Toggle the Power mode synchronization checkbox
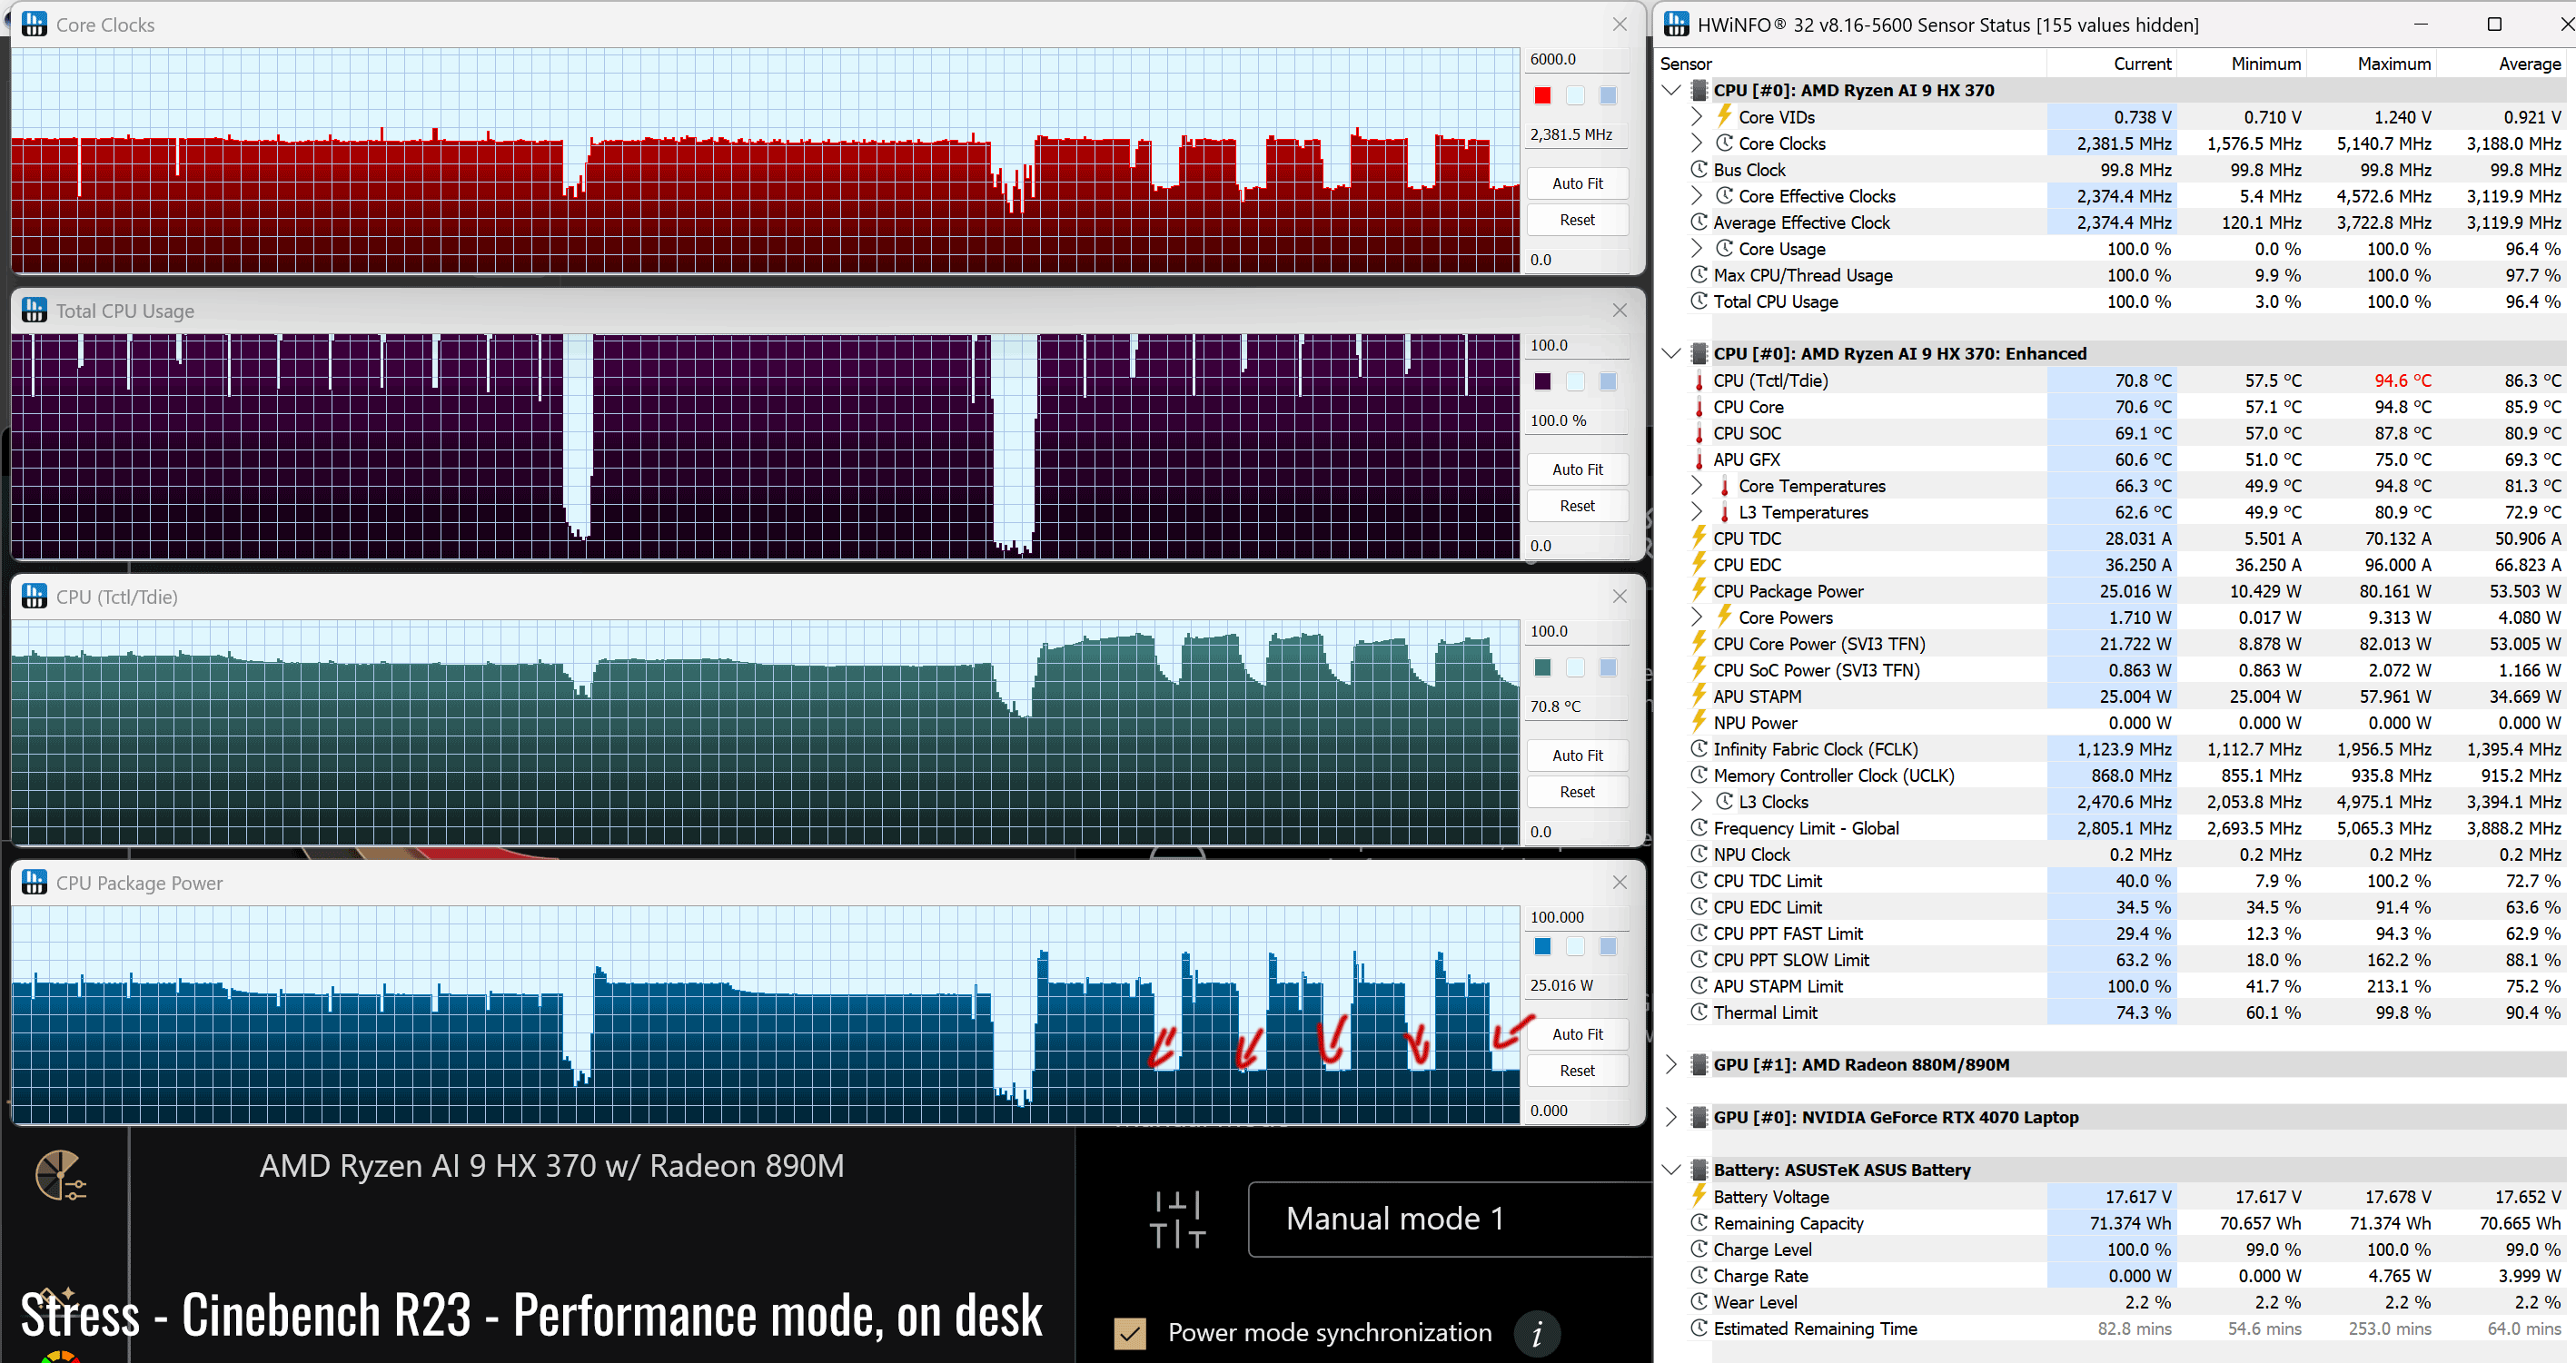The width and height of the screenshot is (2576, 1363). coord(1130,1333)
